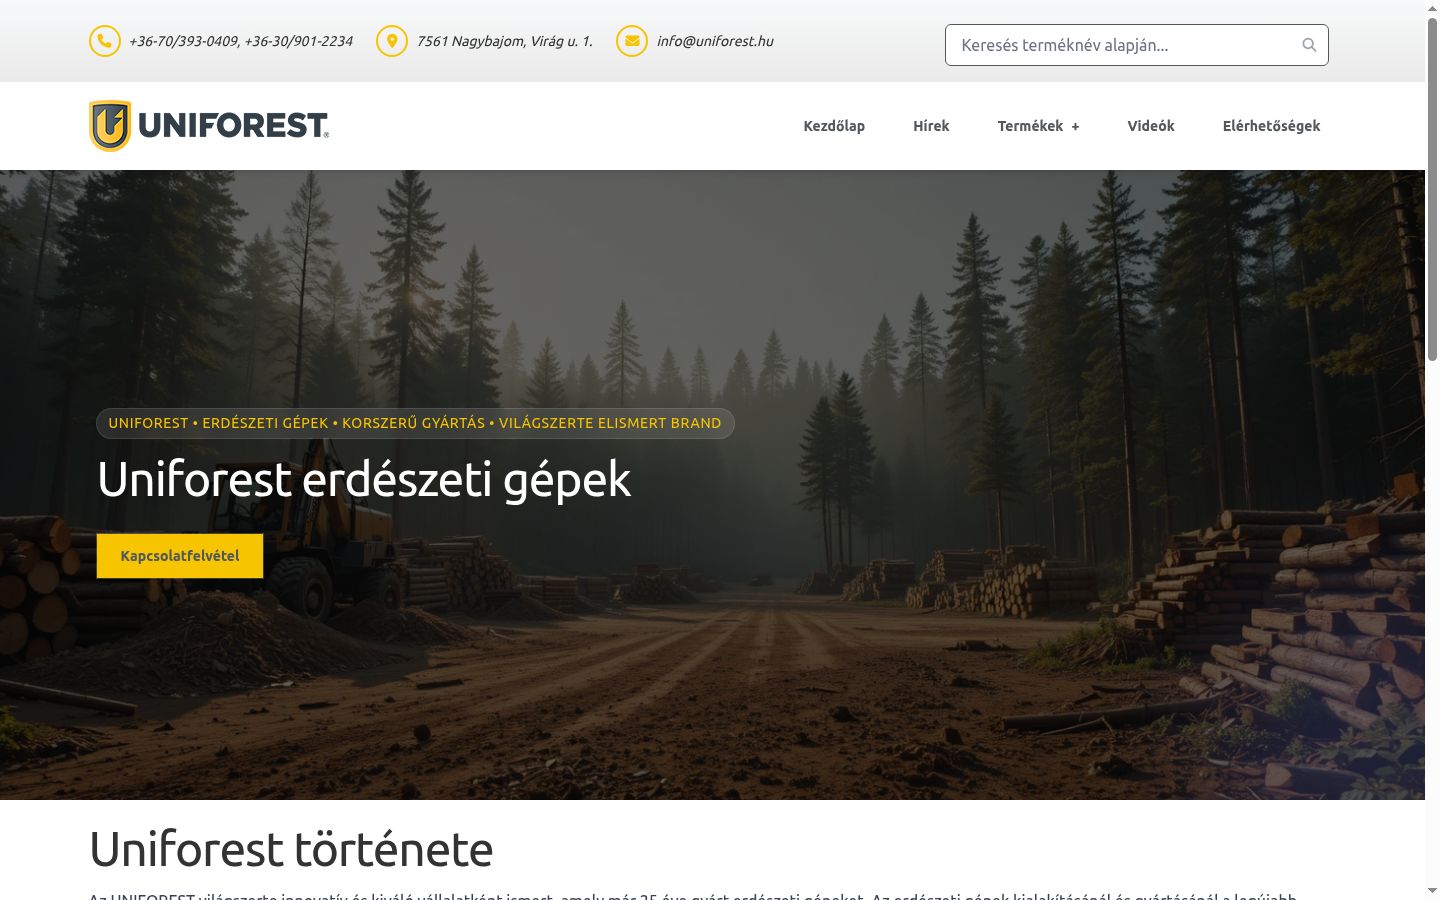Click the envelope email icon
1440x900 pixels.
coord(632,41)
